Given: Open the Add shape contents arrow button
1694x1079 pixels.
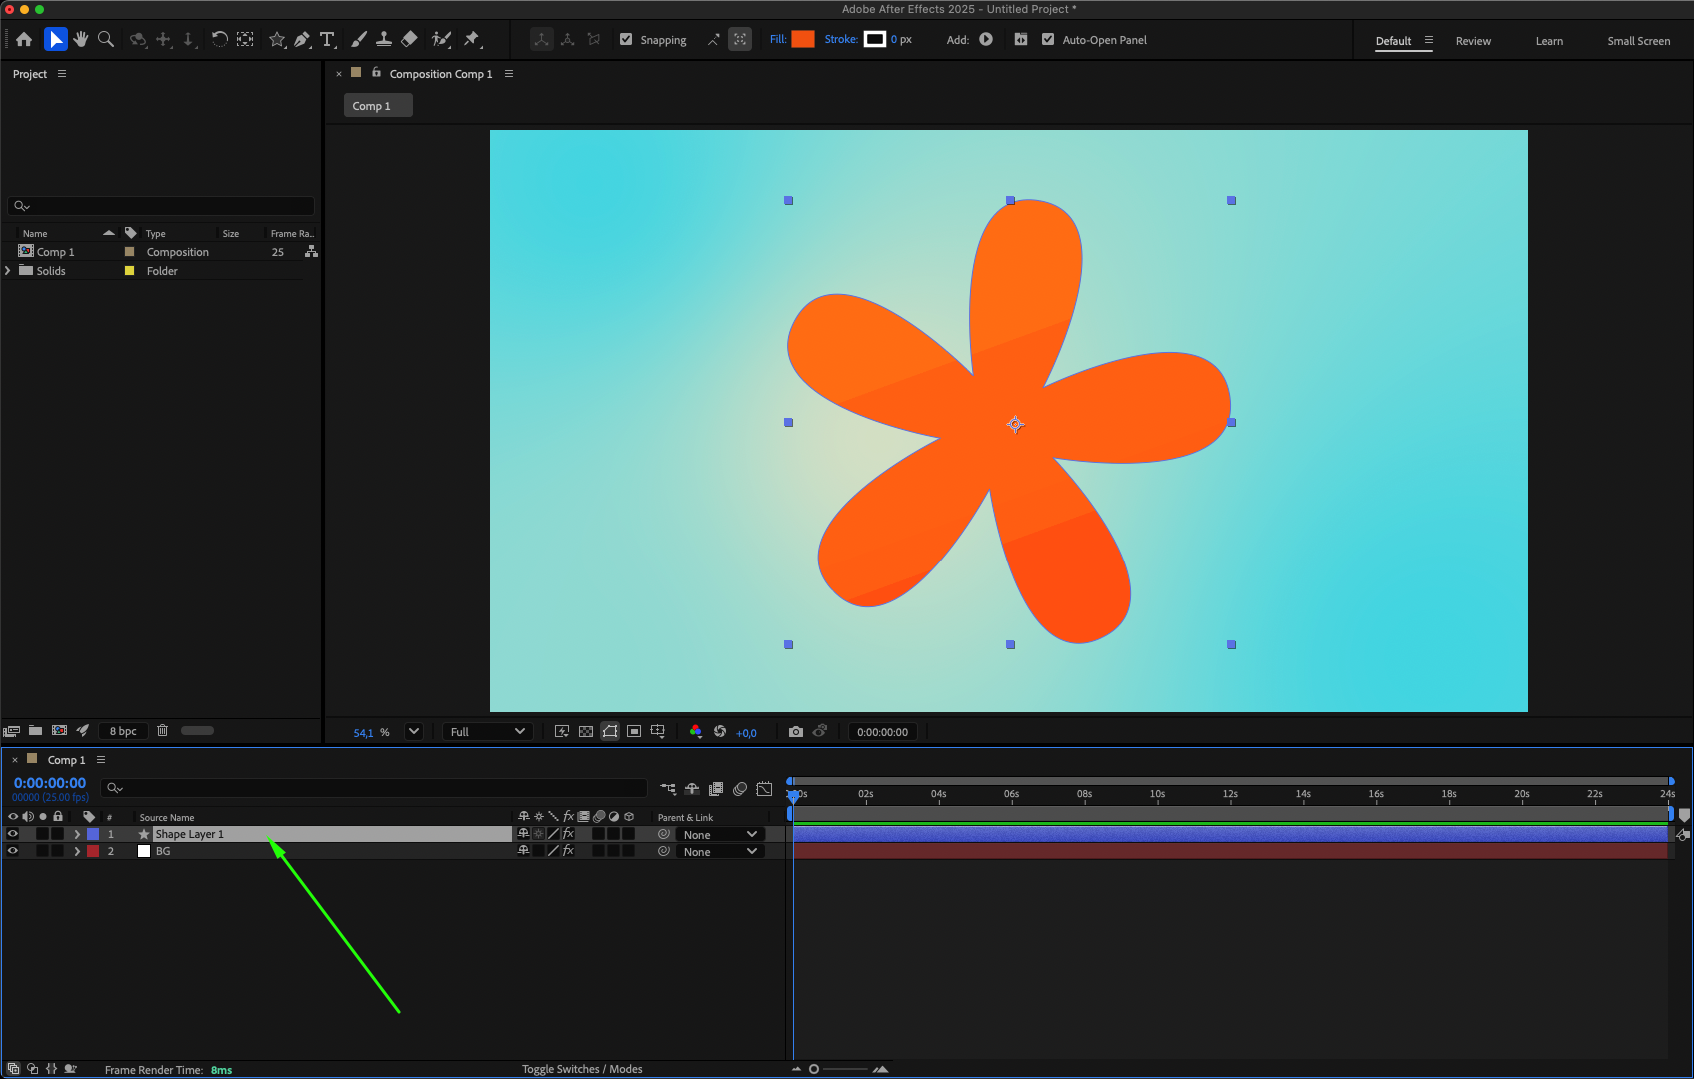Looking at the screenshot, I should [986, 40].
